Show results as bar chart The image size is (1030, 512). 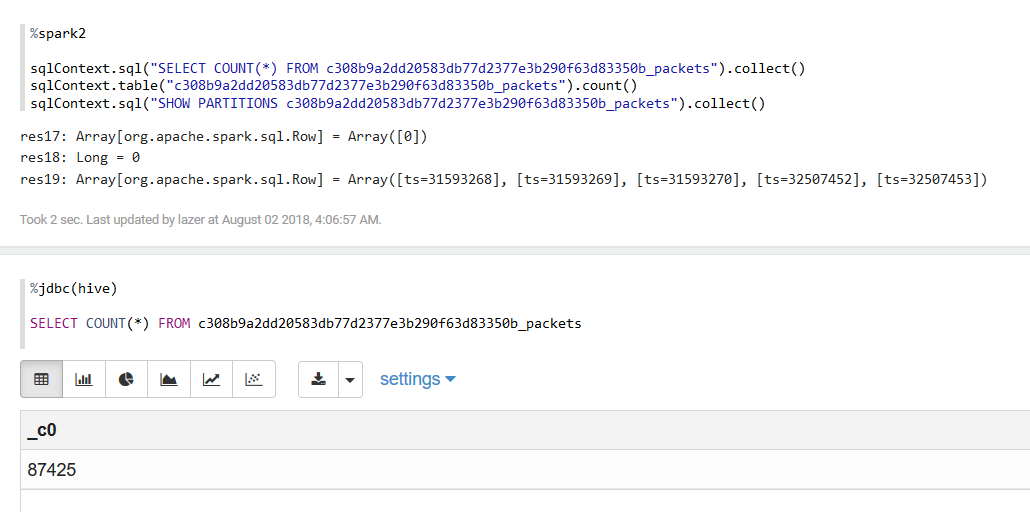coord(84,380)
